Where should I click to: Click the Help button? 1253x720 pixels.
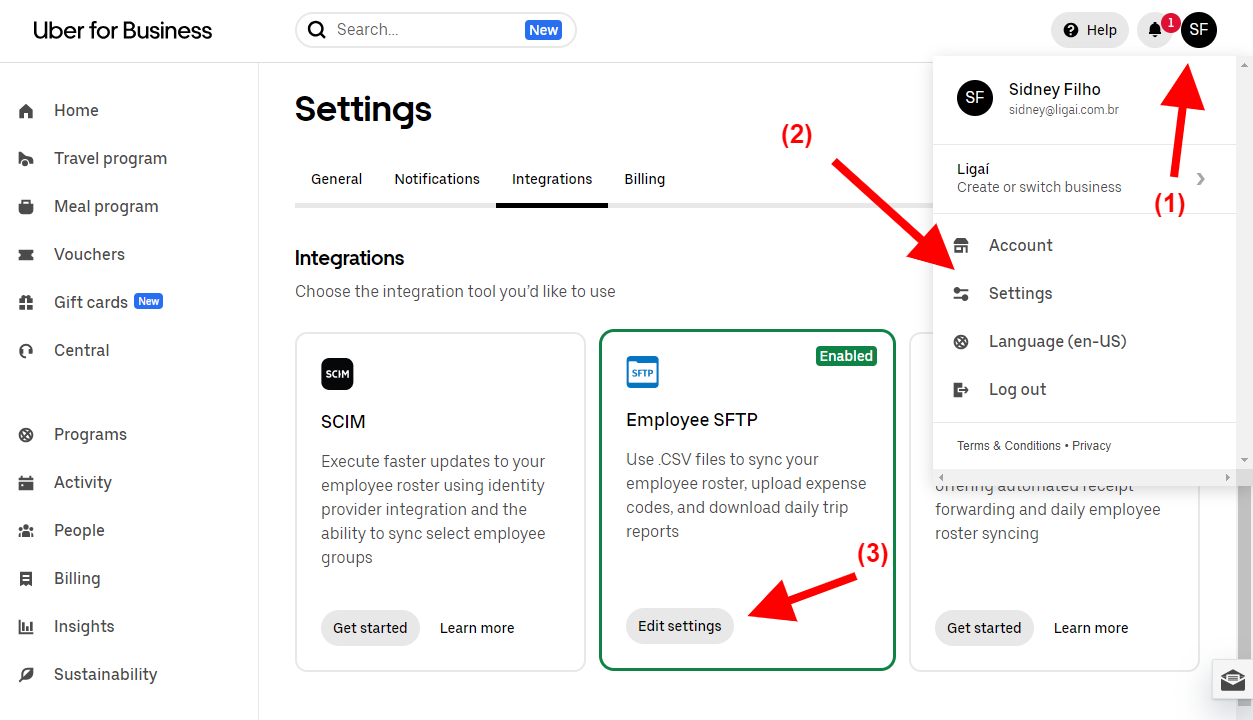[x=1090, y=30]
